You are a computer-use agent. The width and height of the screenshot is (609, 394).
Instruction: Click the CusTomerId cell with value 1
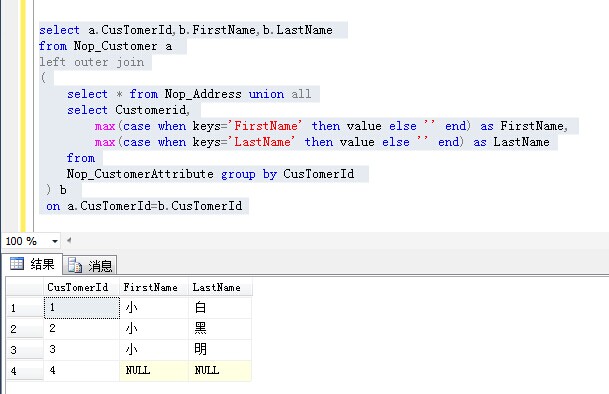pos(82,308)
